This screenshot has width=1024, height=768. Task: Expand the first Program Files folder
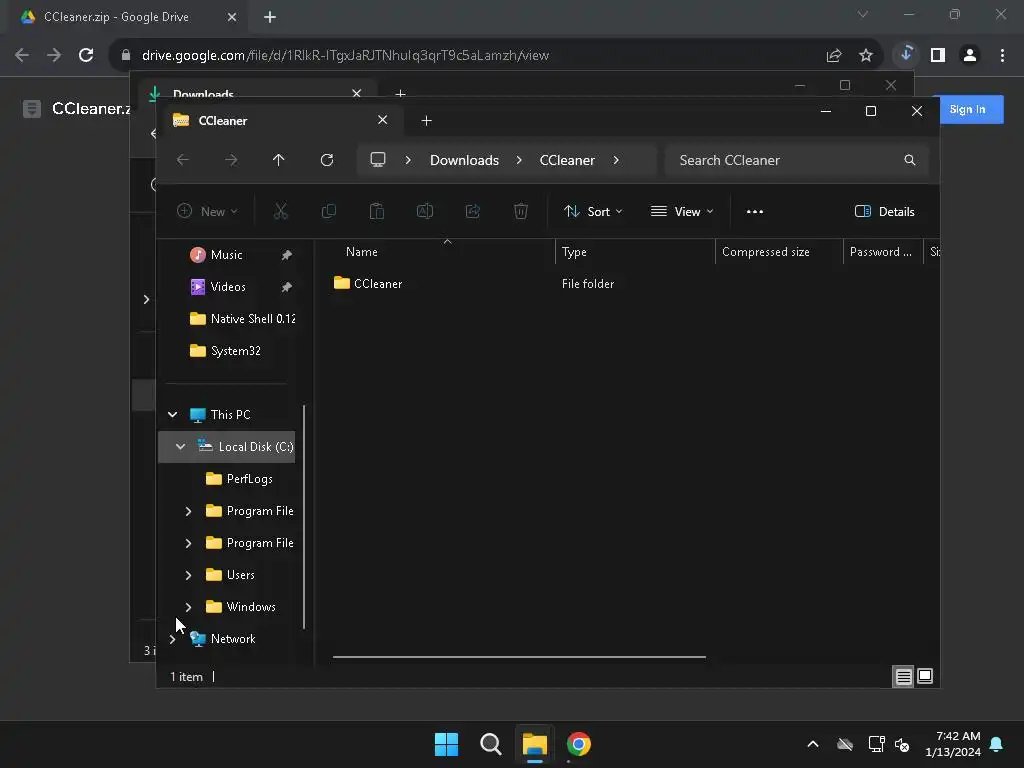click(188, 511)
